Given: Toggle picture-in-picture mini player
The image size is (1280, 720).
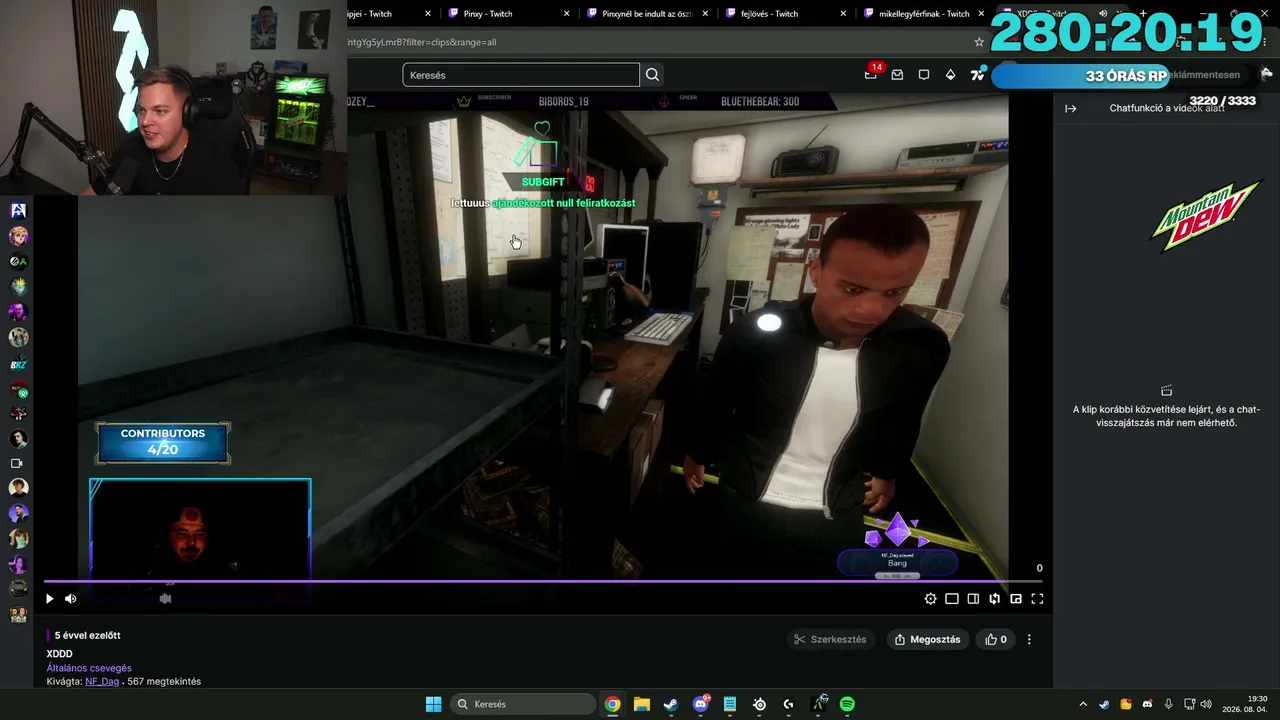Looking at the screenshot, I should pos(1016,599).
